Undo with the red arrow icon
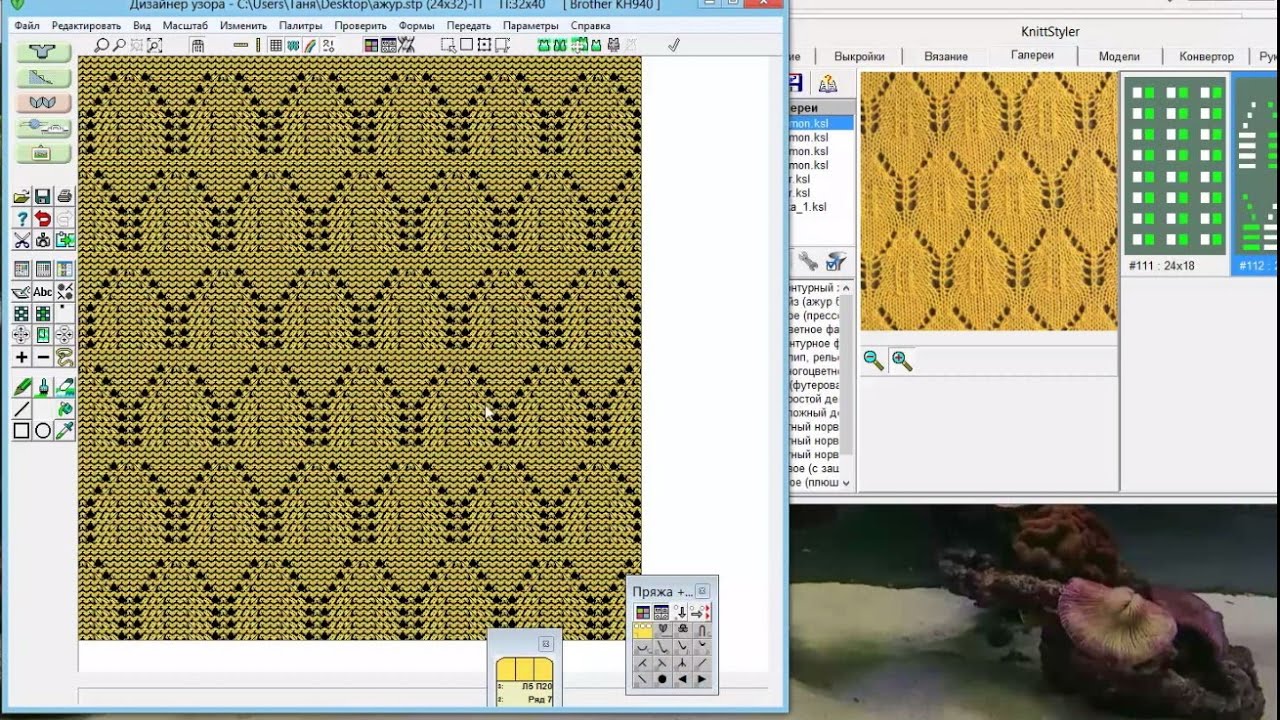This screenshot has width=1280, height=720. click(43, 219)
